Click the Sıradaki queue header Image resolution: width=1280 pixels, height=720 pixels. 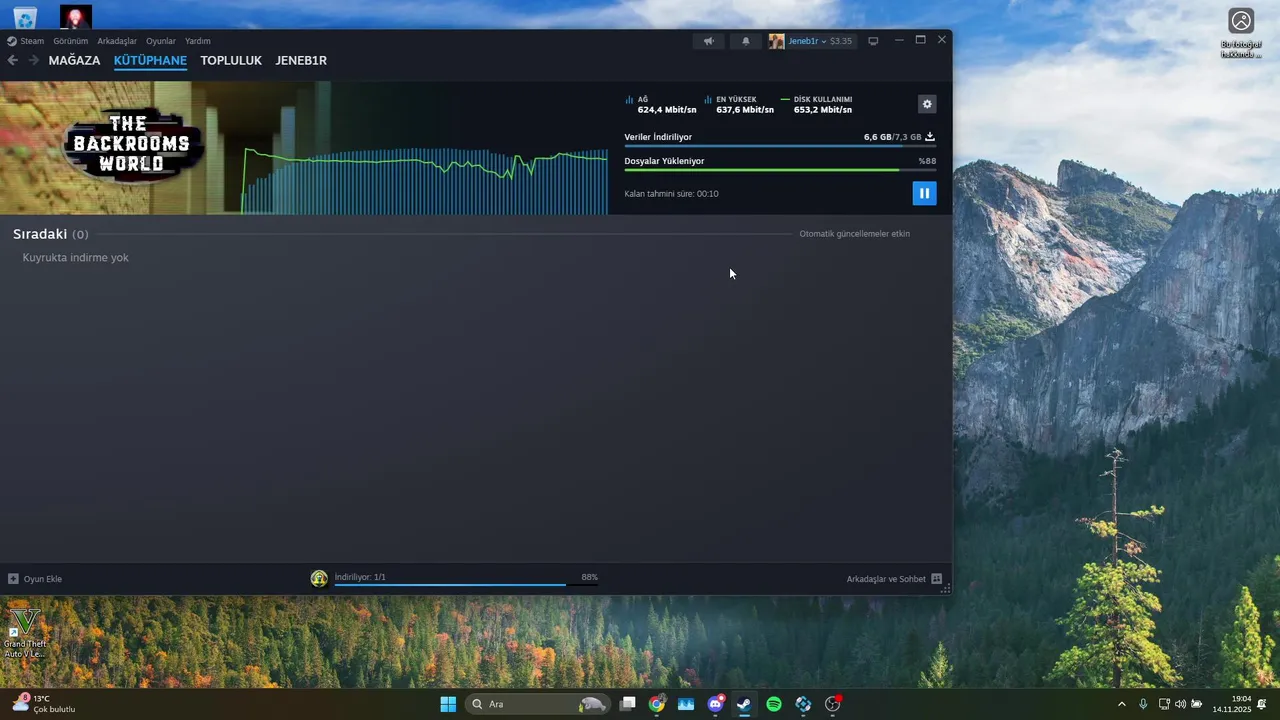[x=50, y=234]
